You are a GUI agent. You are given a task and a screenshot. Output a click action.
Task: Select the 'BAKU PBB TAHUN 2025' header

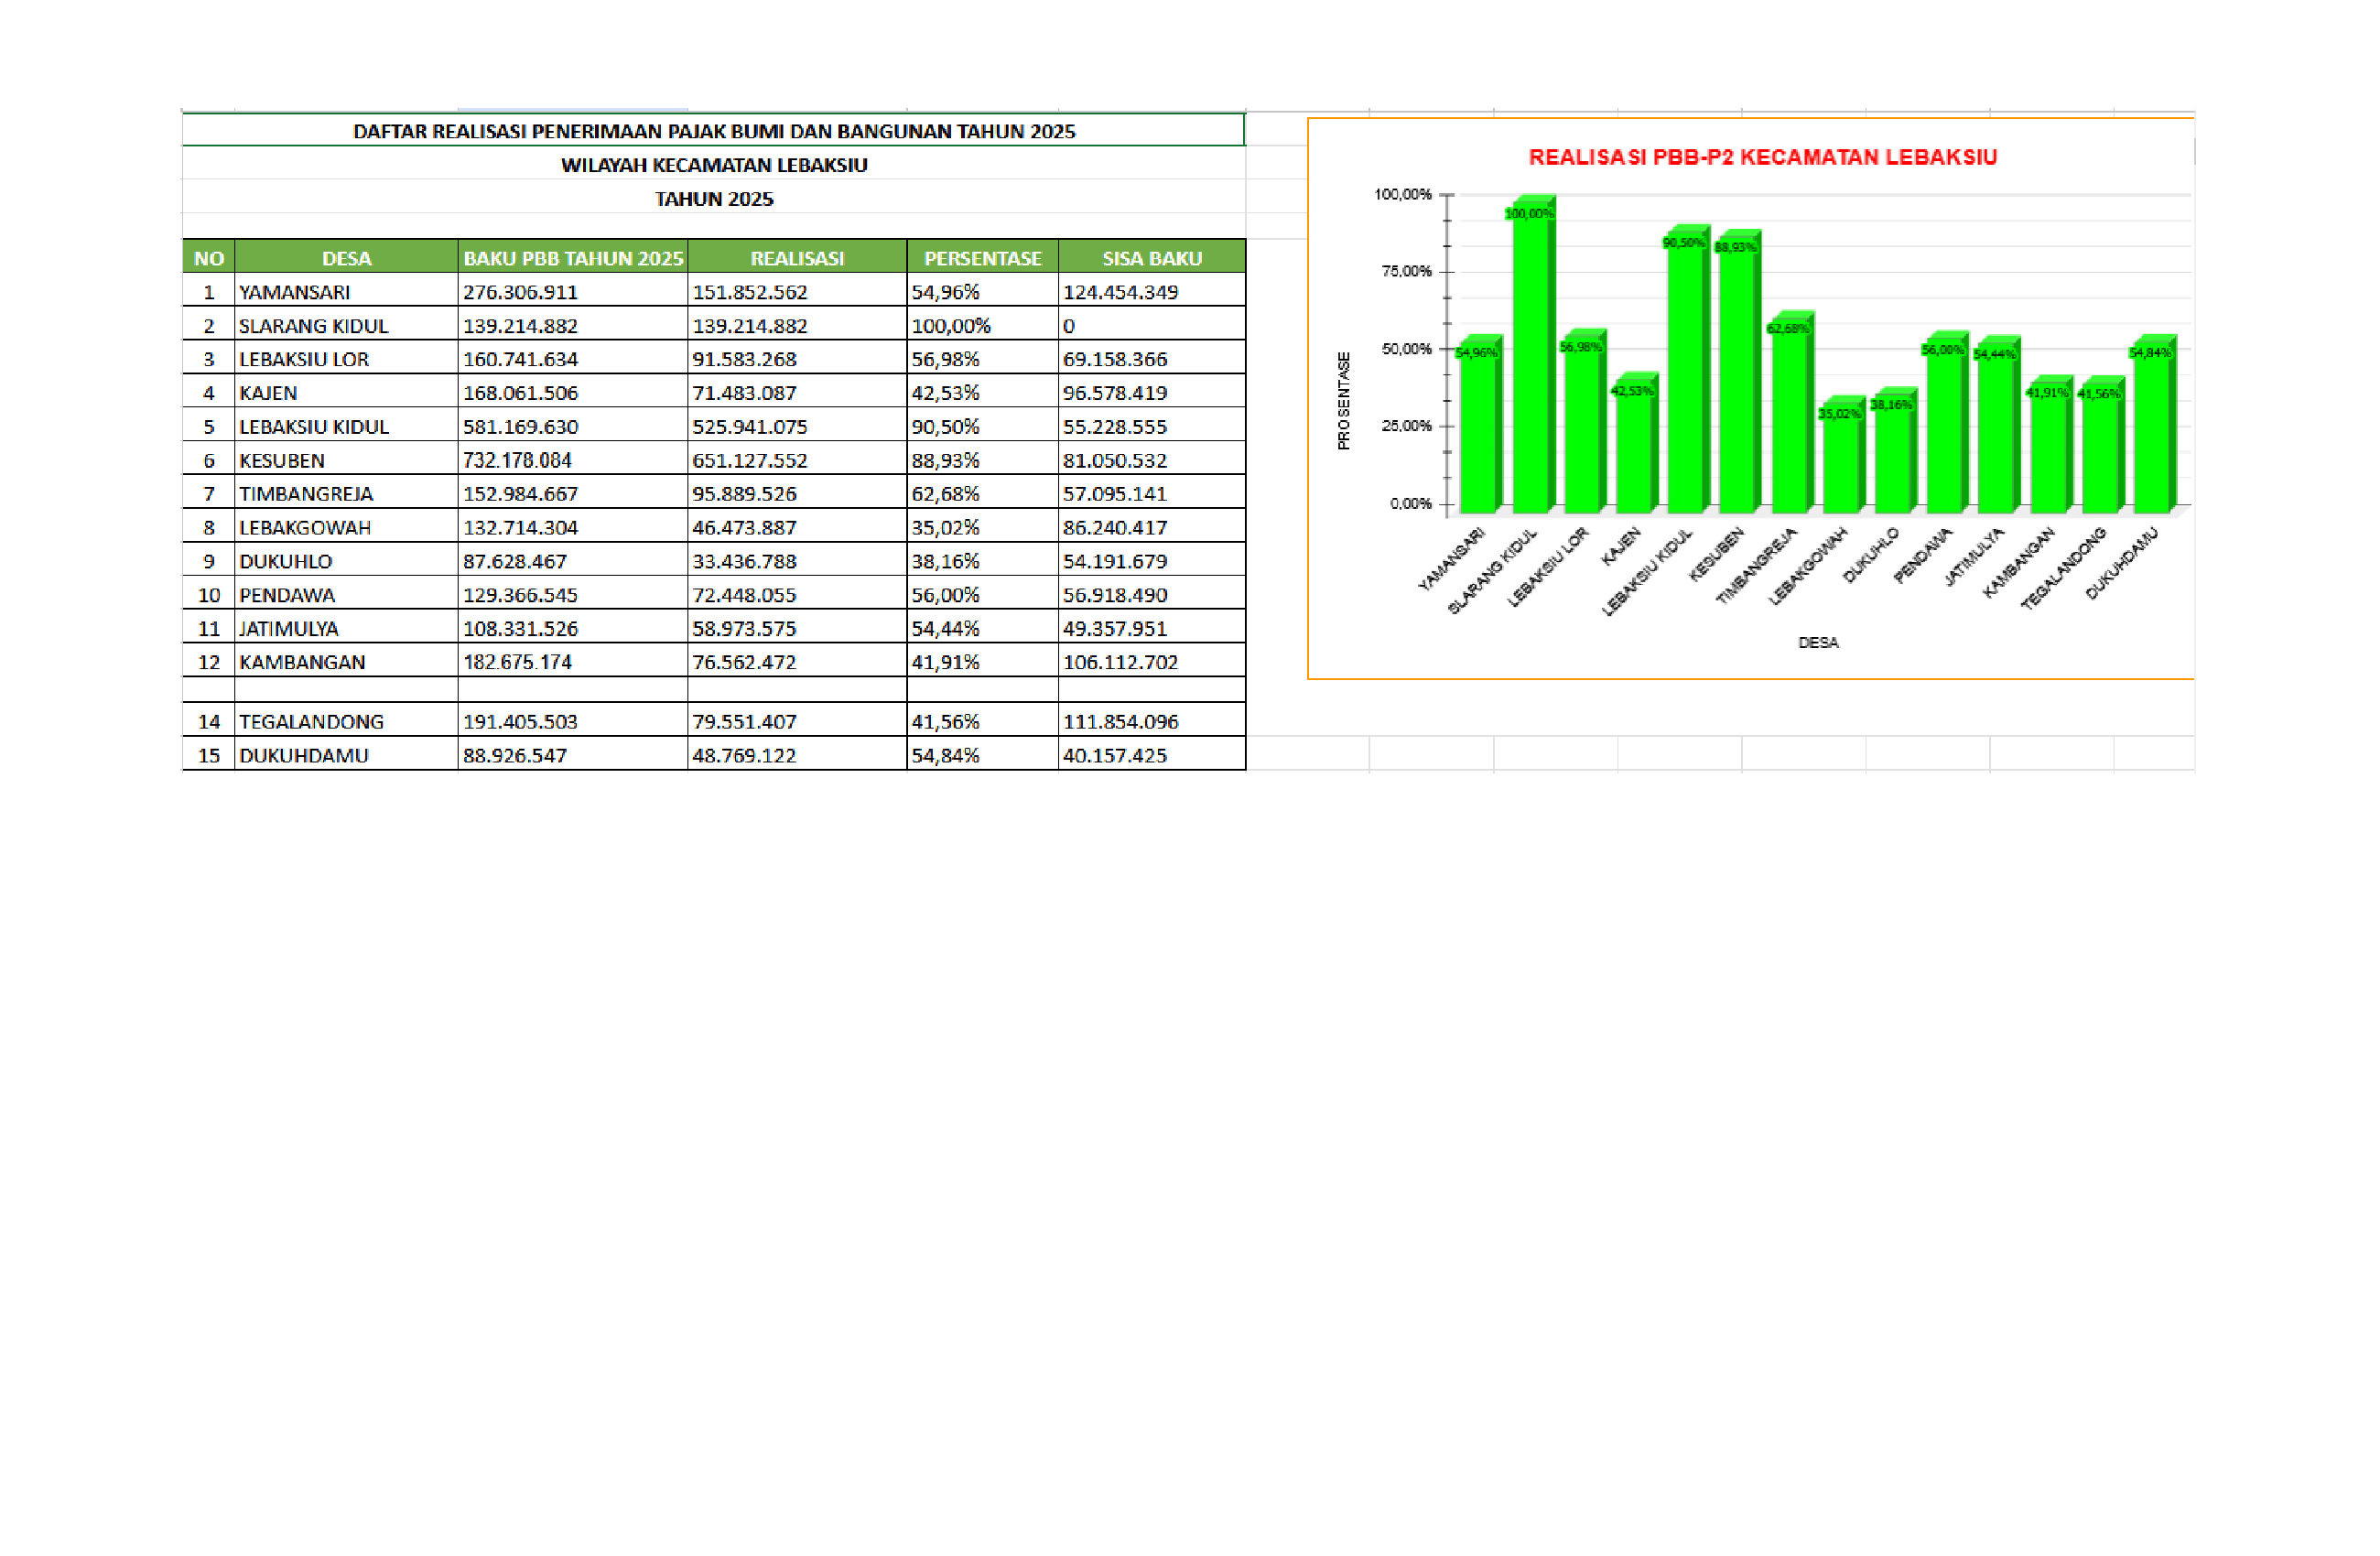pyautogui.click(x=573, y=257)
